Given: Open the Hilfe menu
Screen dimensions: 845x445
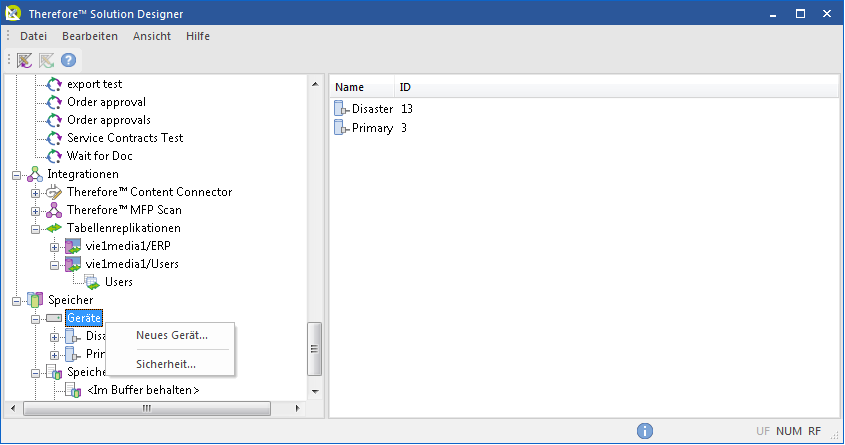Looking at the screenshot, I should coord(198,36).
